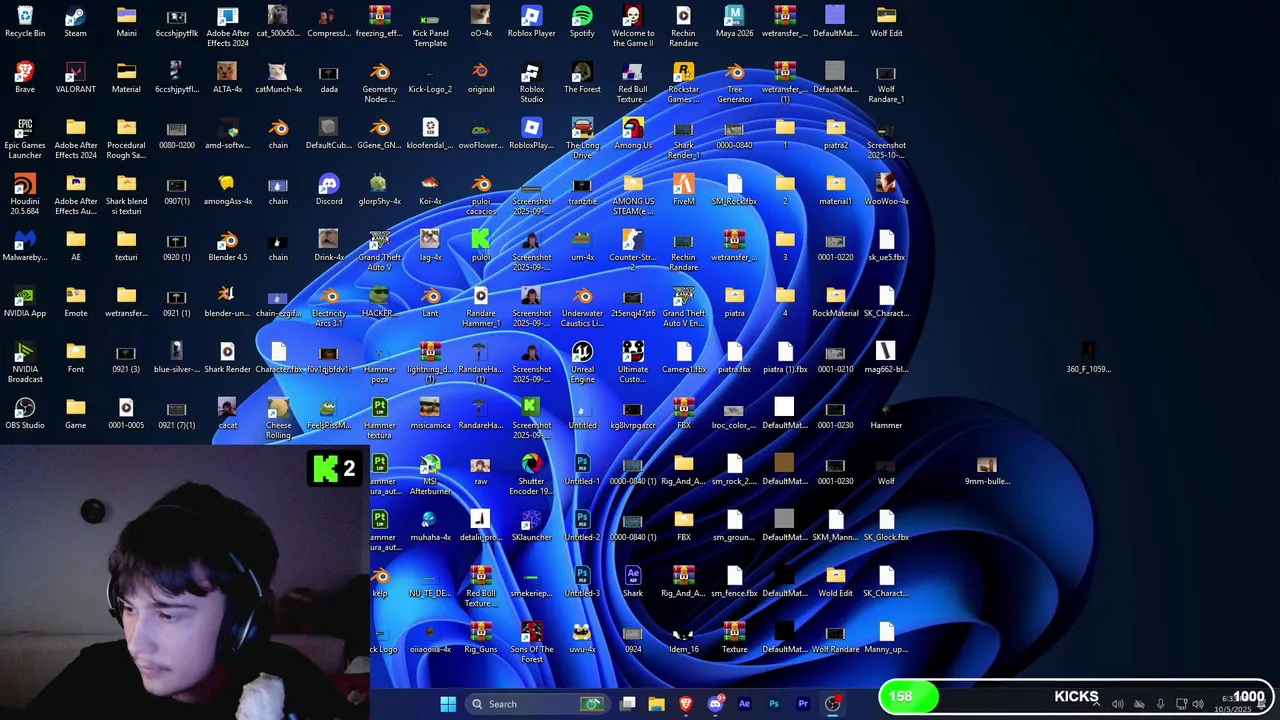Open Epic Games Launcher shortcut
Image resolution: width=1280 pixels, height=720 pixels.
pos(25,139)
